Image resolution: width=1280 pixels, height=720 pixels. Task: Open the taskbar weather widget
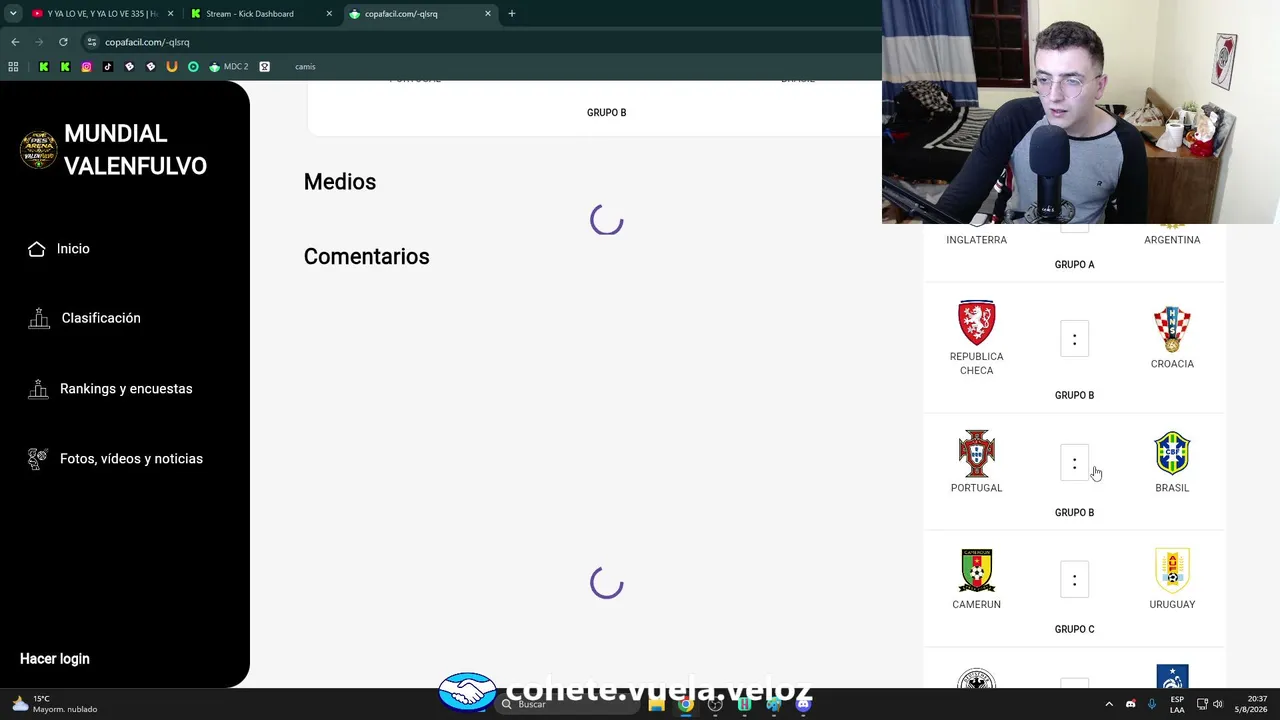[54, 704]
